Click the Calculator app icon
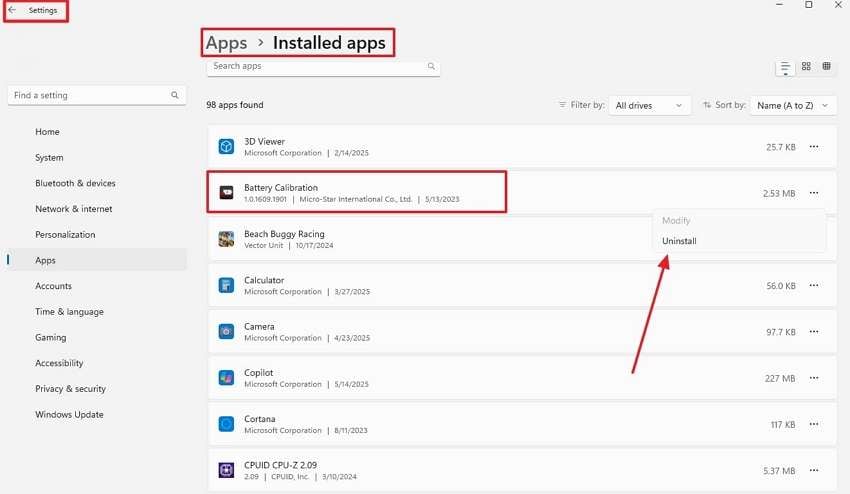Screen dimensions: 850x494 226,285
